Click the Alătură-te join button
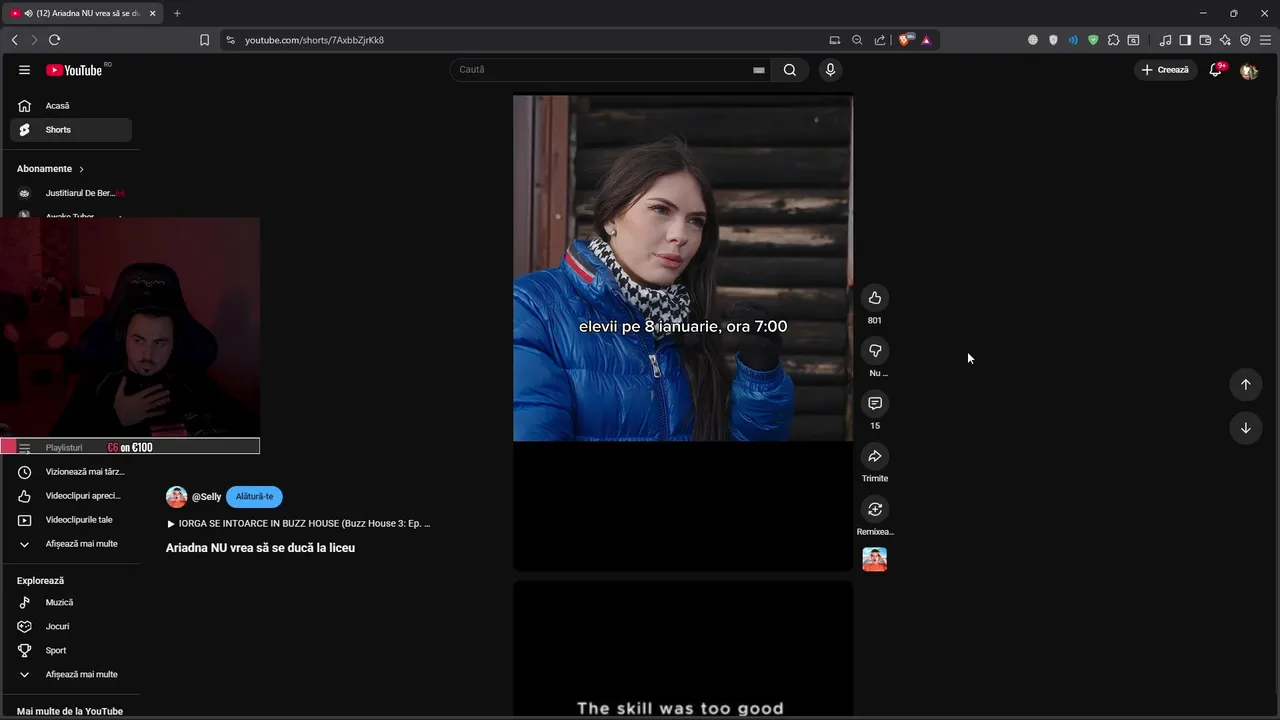This screenshot has height=720, width=1280. (x=254, y=497)
